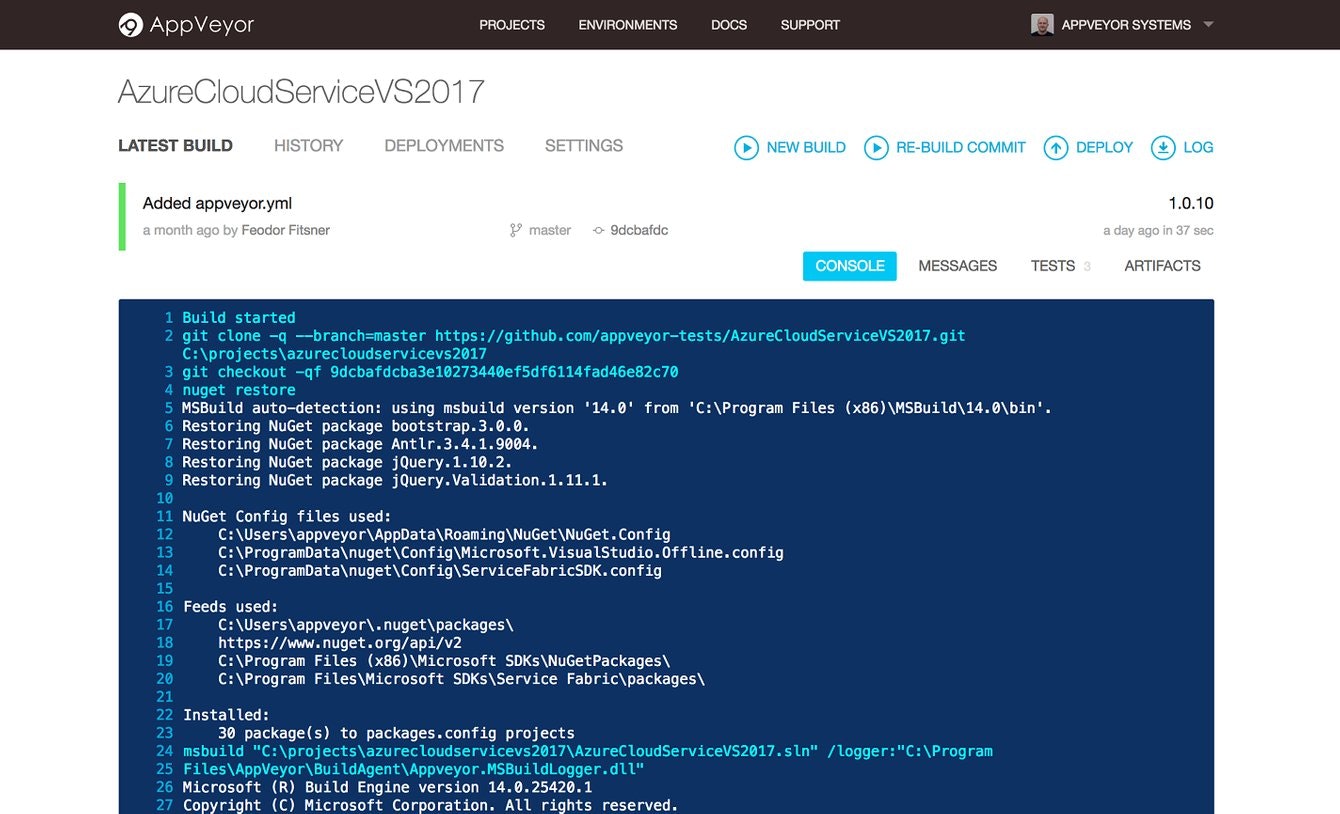
Task: Click 'Build Engine version 14.0.25420.1' line
Action: point(387,787)
